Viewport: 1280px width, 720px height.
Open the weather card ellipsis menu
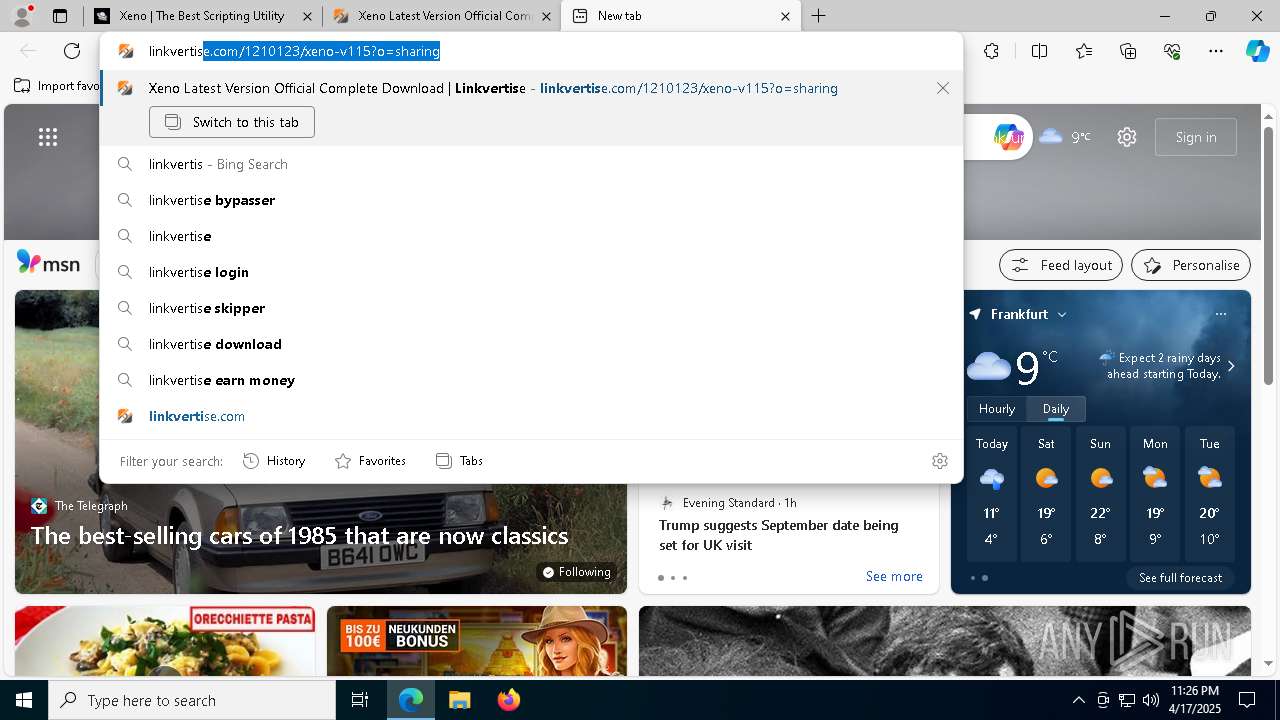pyautogui.click(x=1220, y=314)
